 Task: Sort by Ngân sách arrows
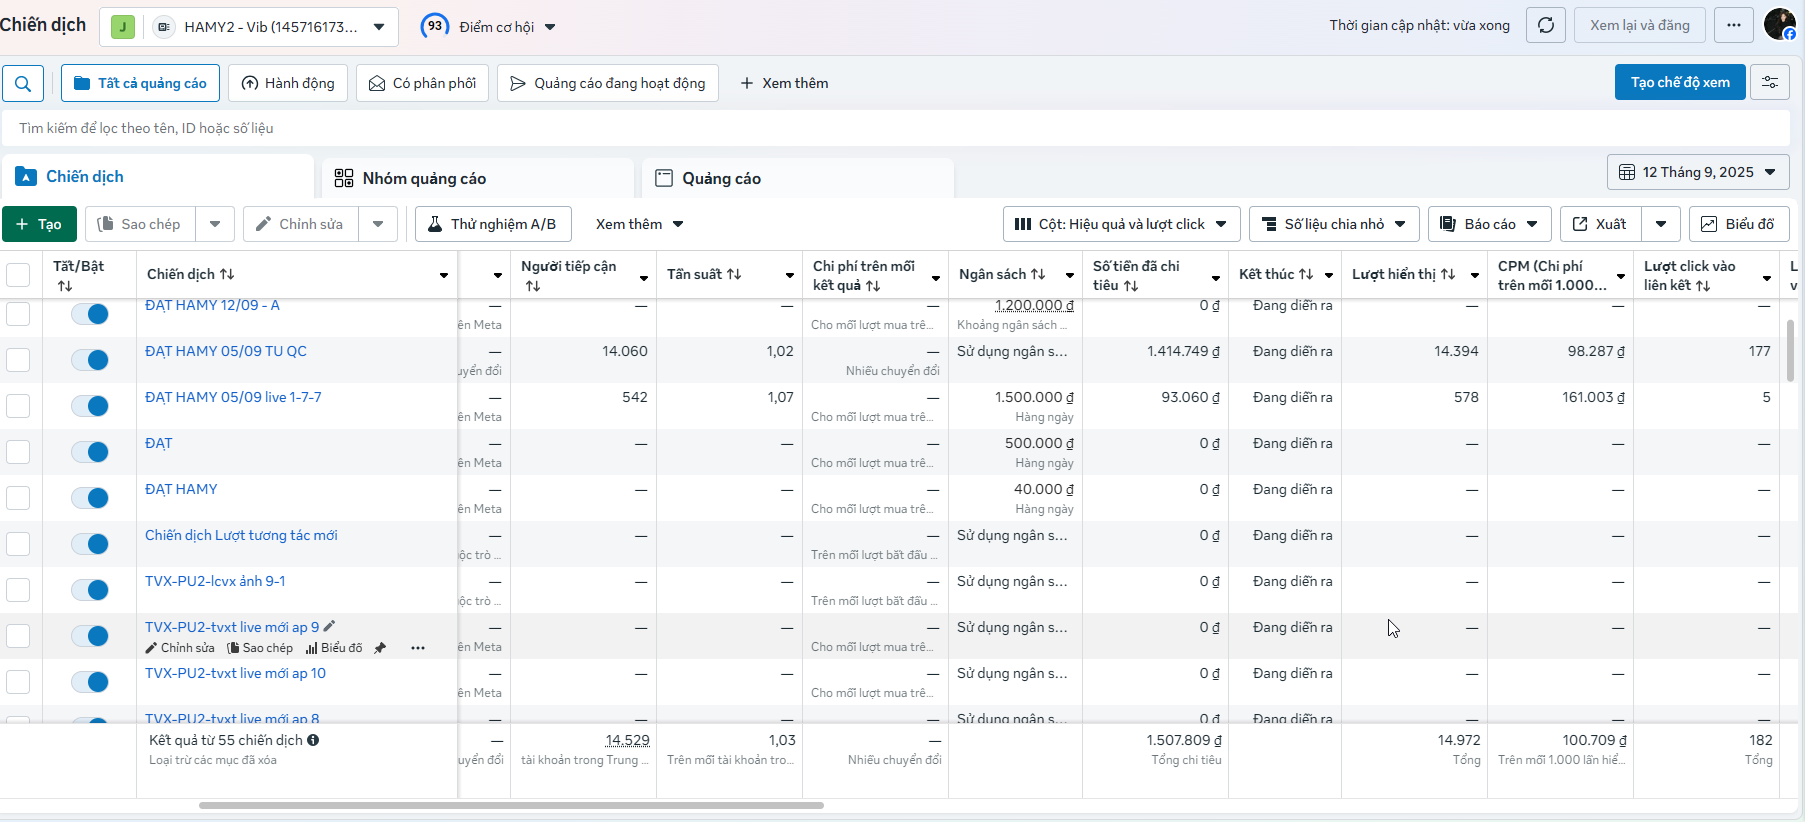point(1038,274)
